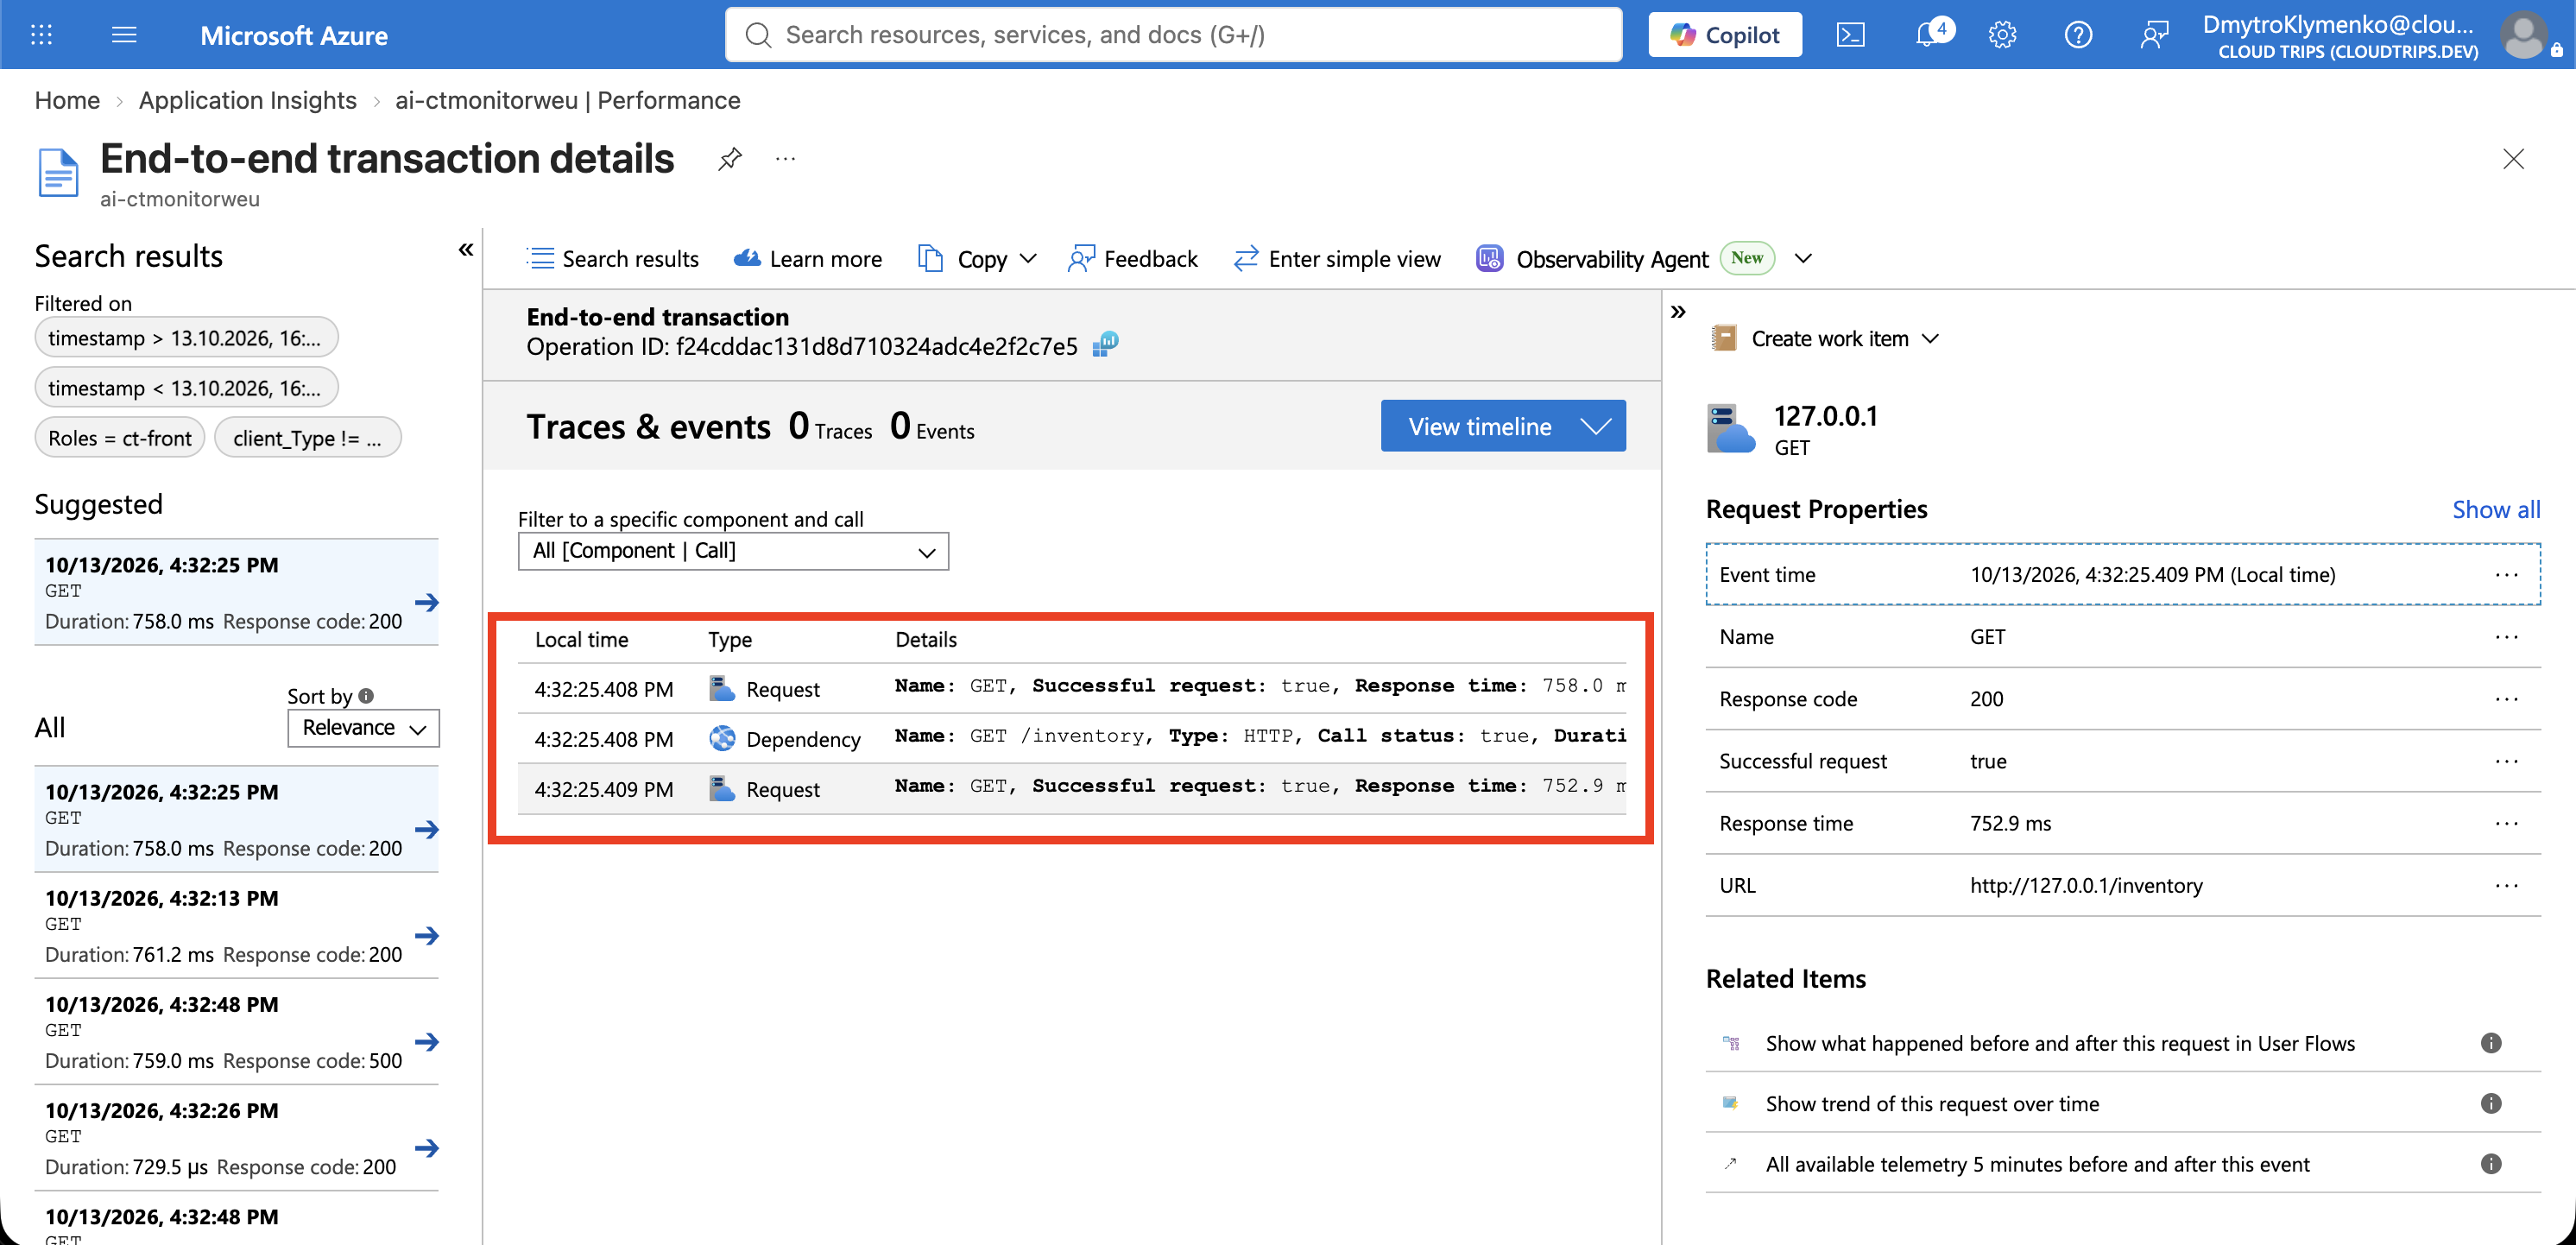This screenshot has height=1245, width=2576.
Task: Open the help question mark icon
Action: point(2078,35)
